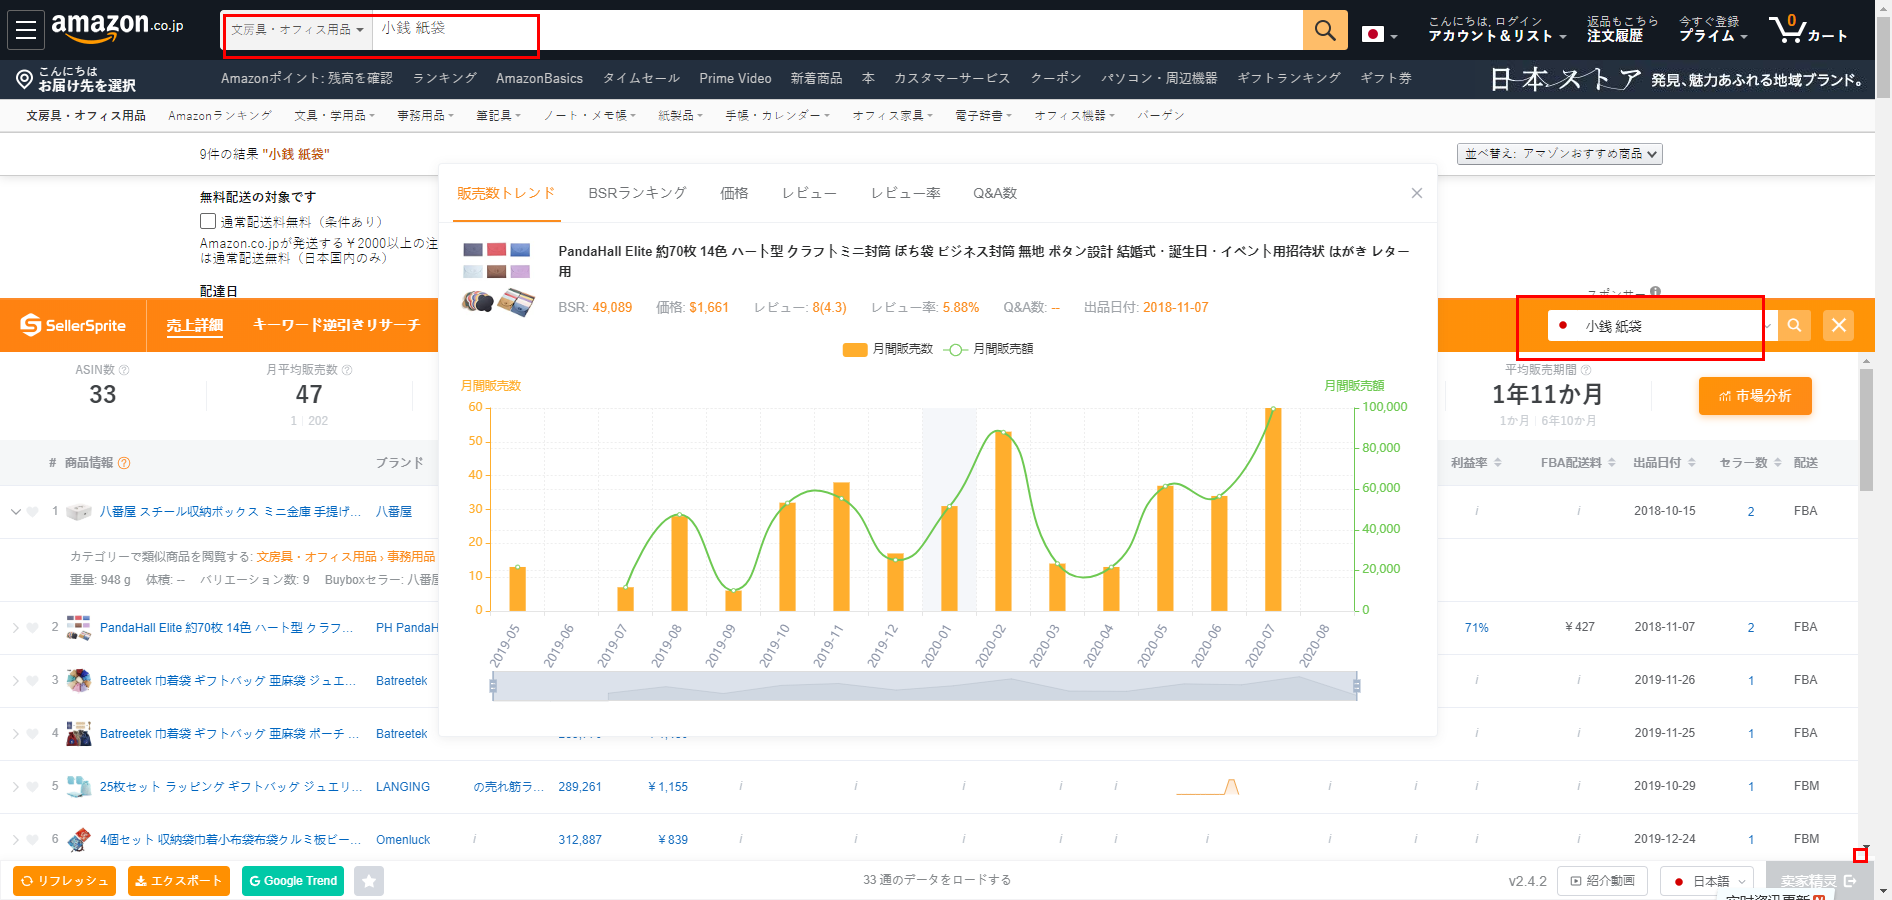Switch to the 販売数トレンド tab
Screen dimensions: 1892x900
coord(505,193)
